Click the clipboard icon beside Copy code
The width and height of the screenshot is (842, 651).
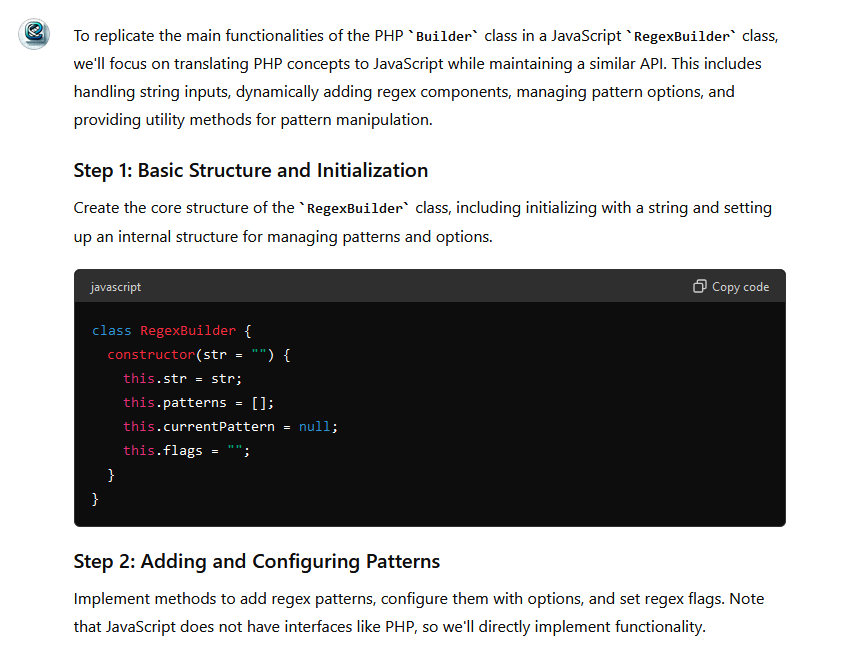point(700,287)
